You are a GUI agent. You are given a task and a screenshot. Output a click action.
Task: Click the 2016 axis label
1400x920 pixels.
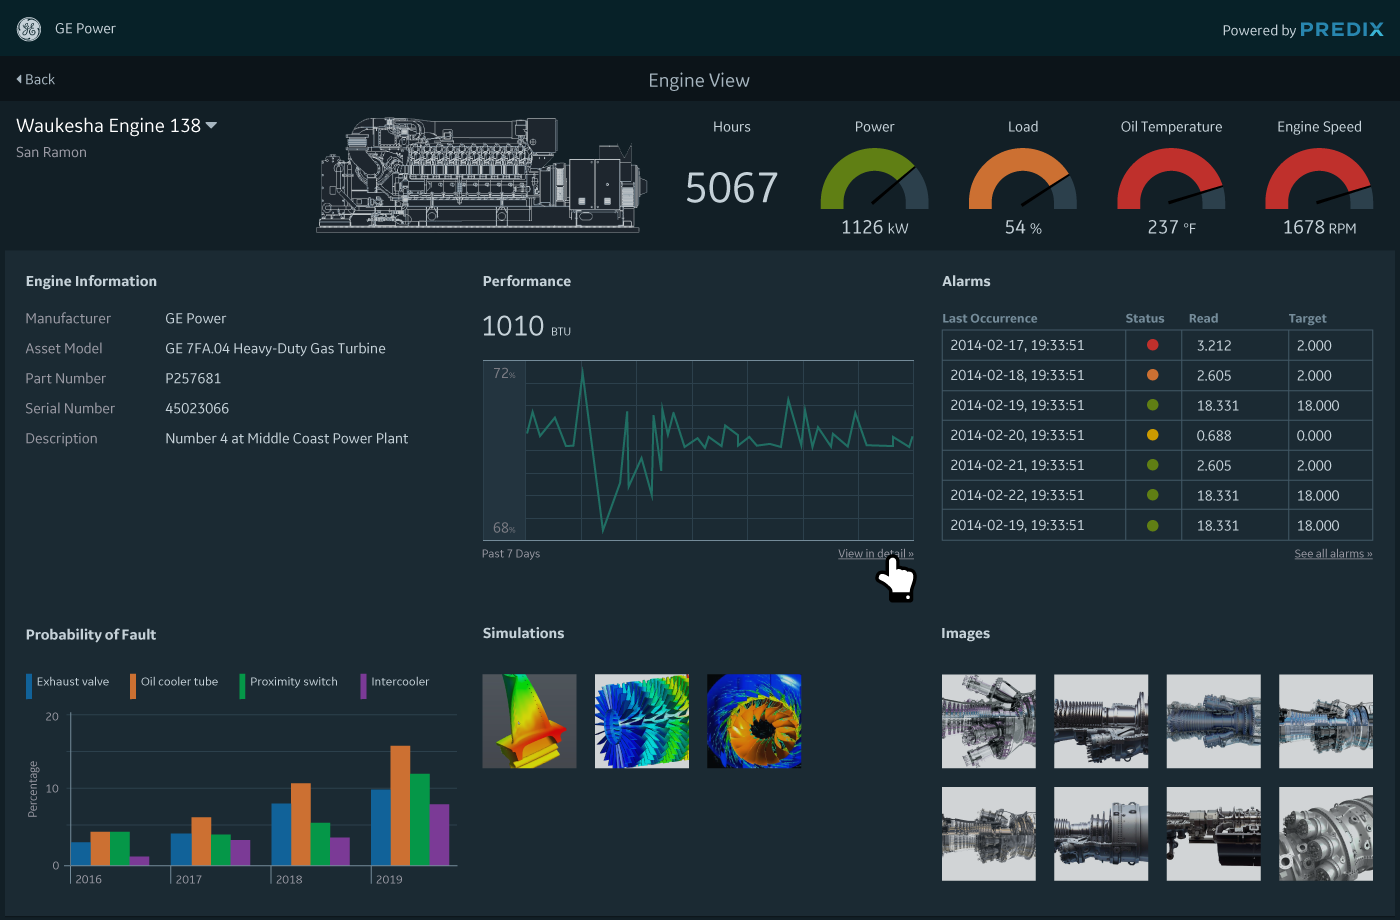(x=88, y=879)
